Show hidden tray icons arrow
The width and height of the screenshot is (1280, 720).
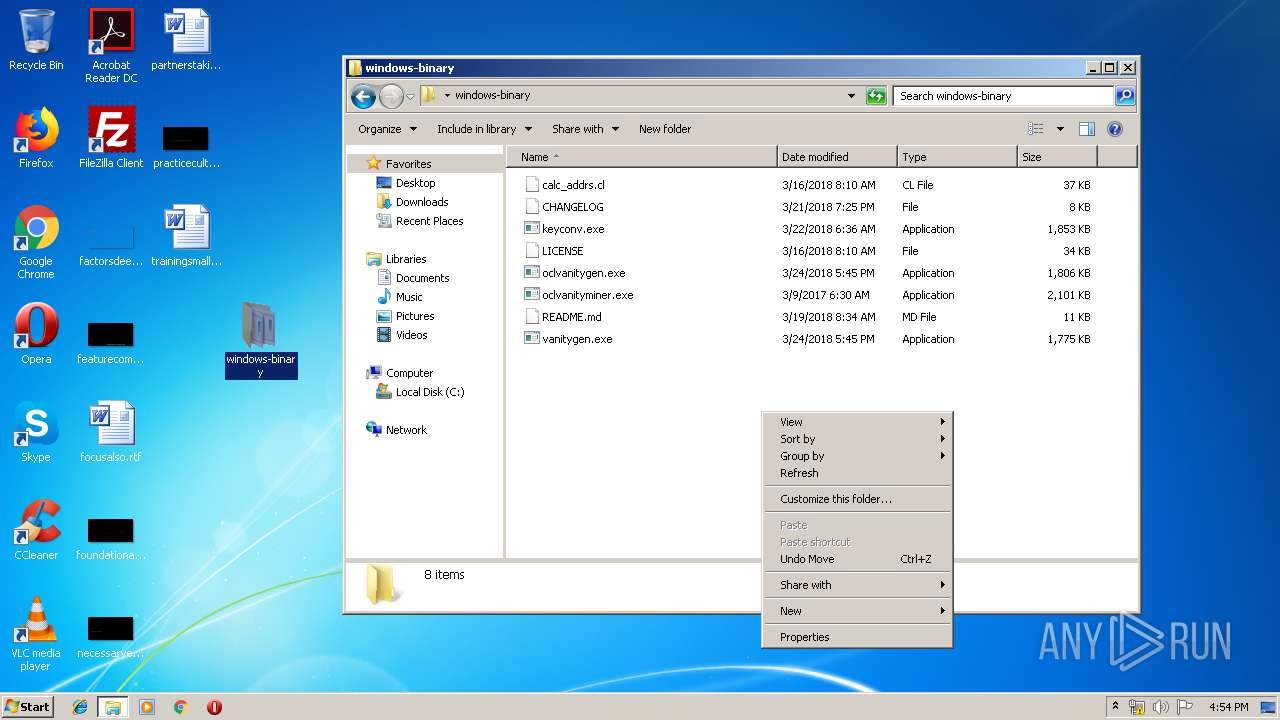1115,706
